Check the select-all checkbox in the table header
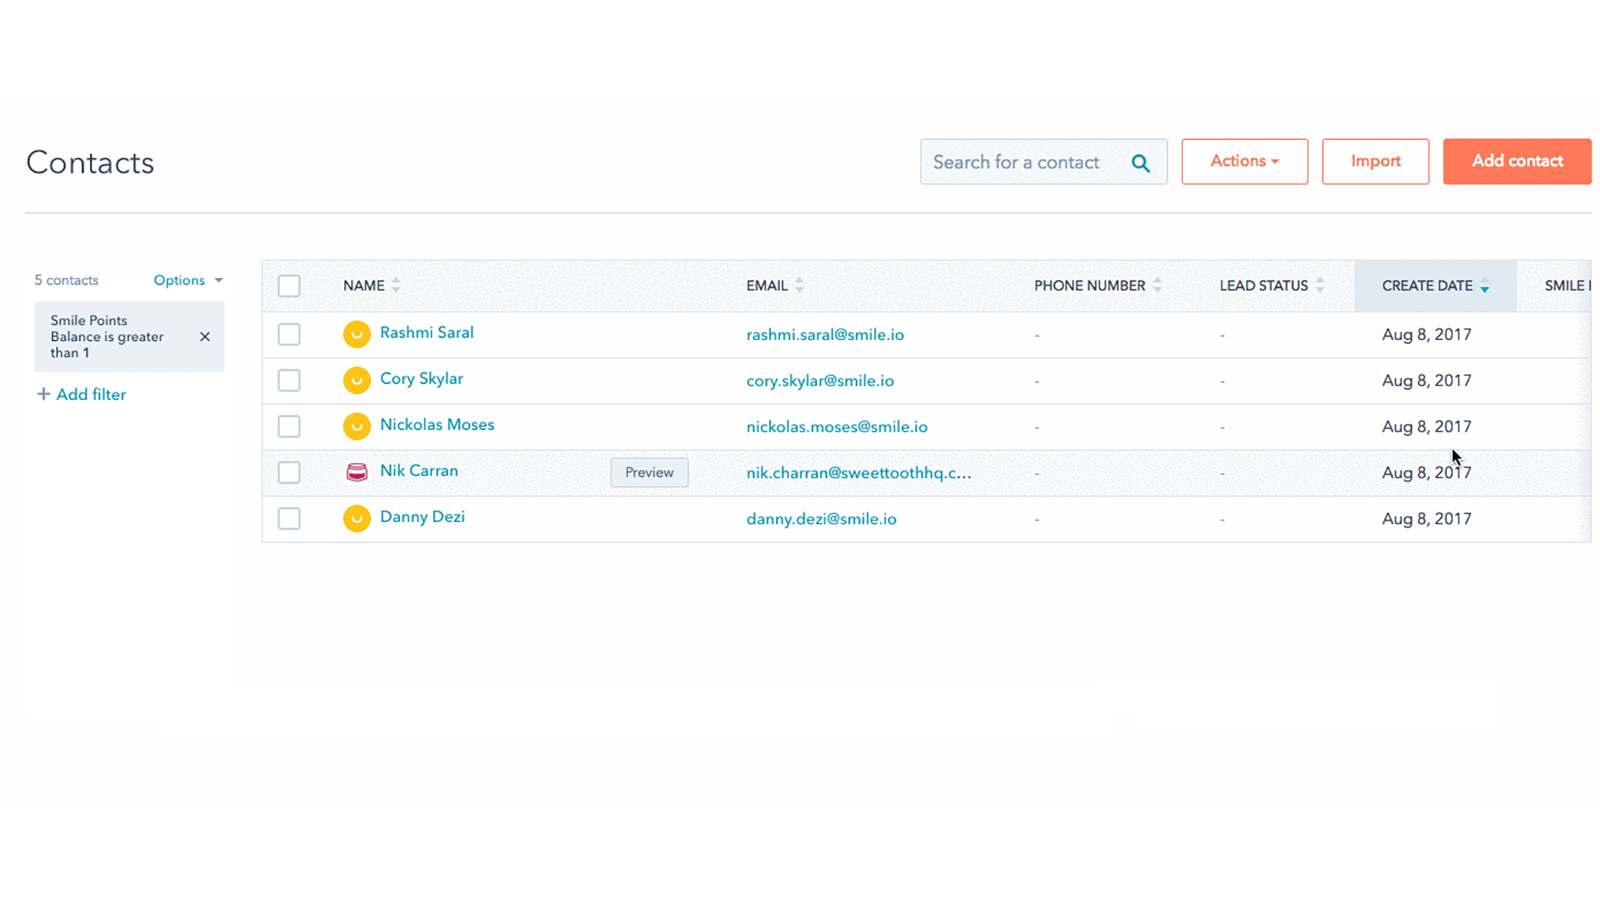Viewport: 1600px width, 900px height. 289,285
